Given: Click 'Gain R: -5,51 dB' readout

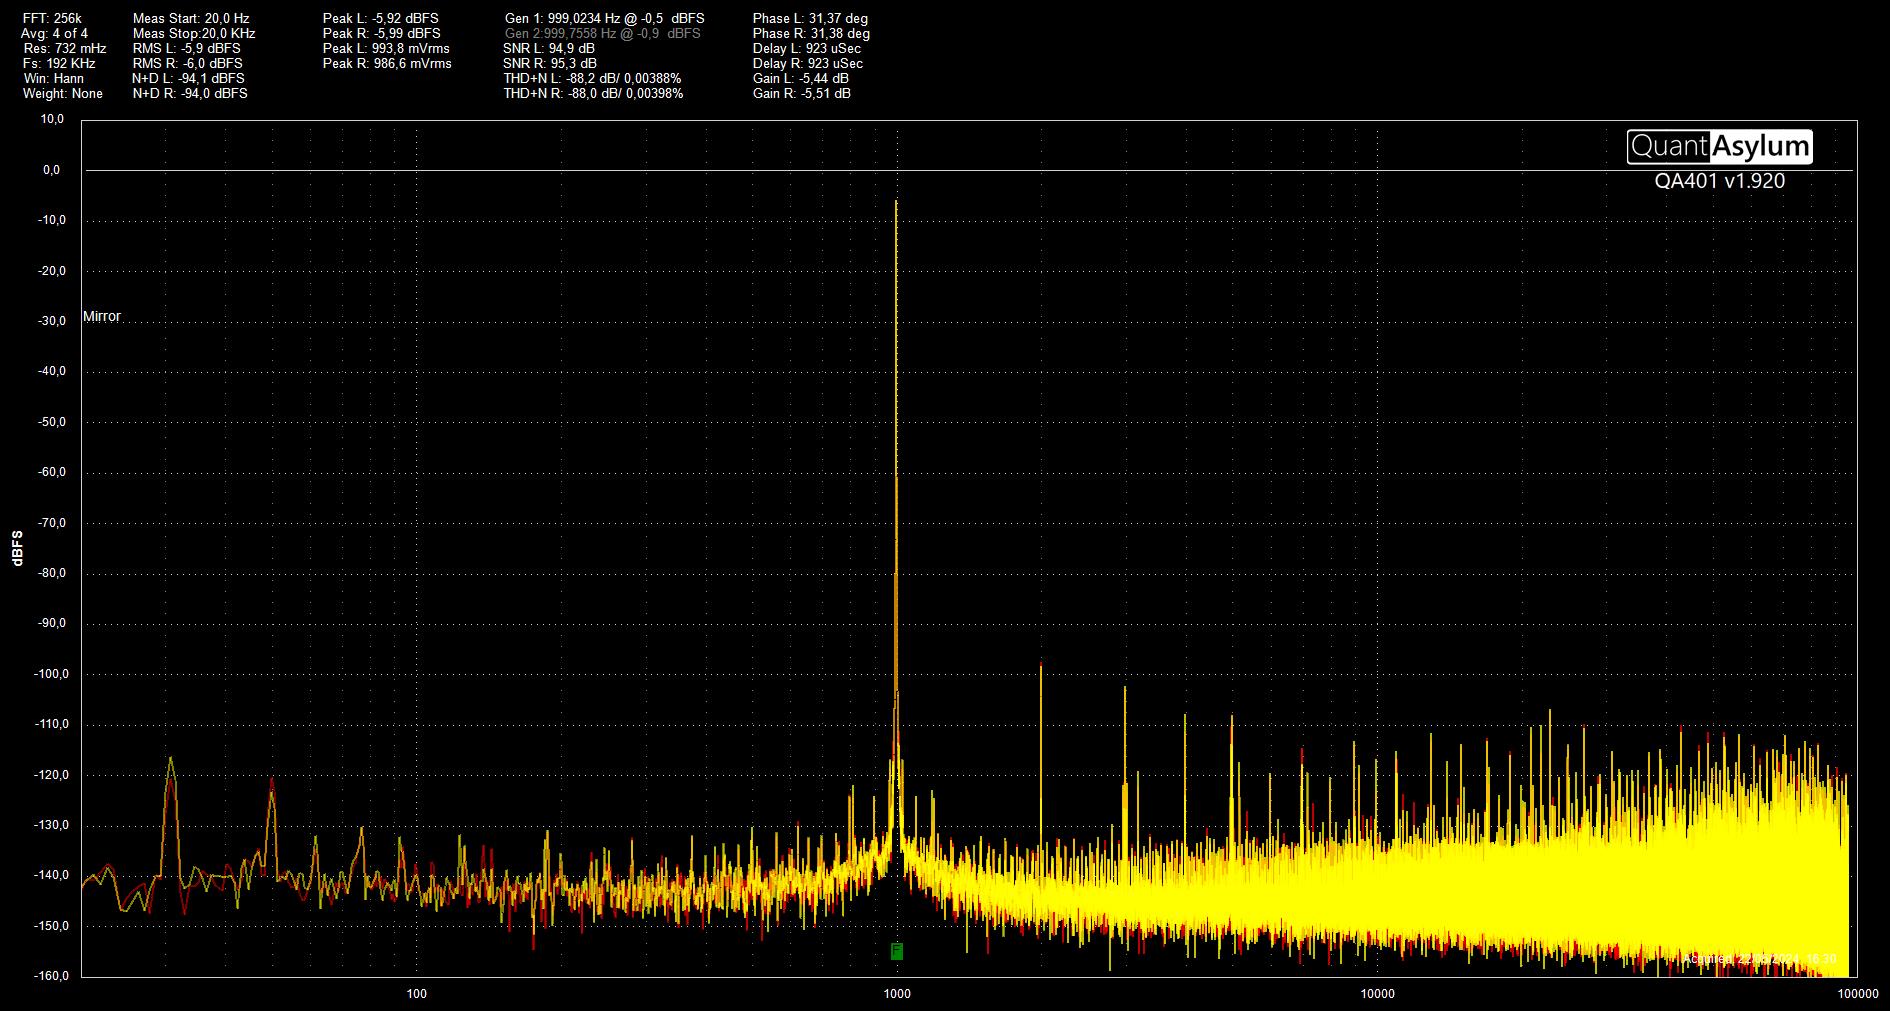Looking at the screenshot, I should click(802, 93).
